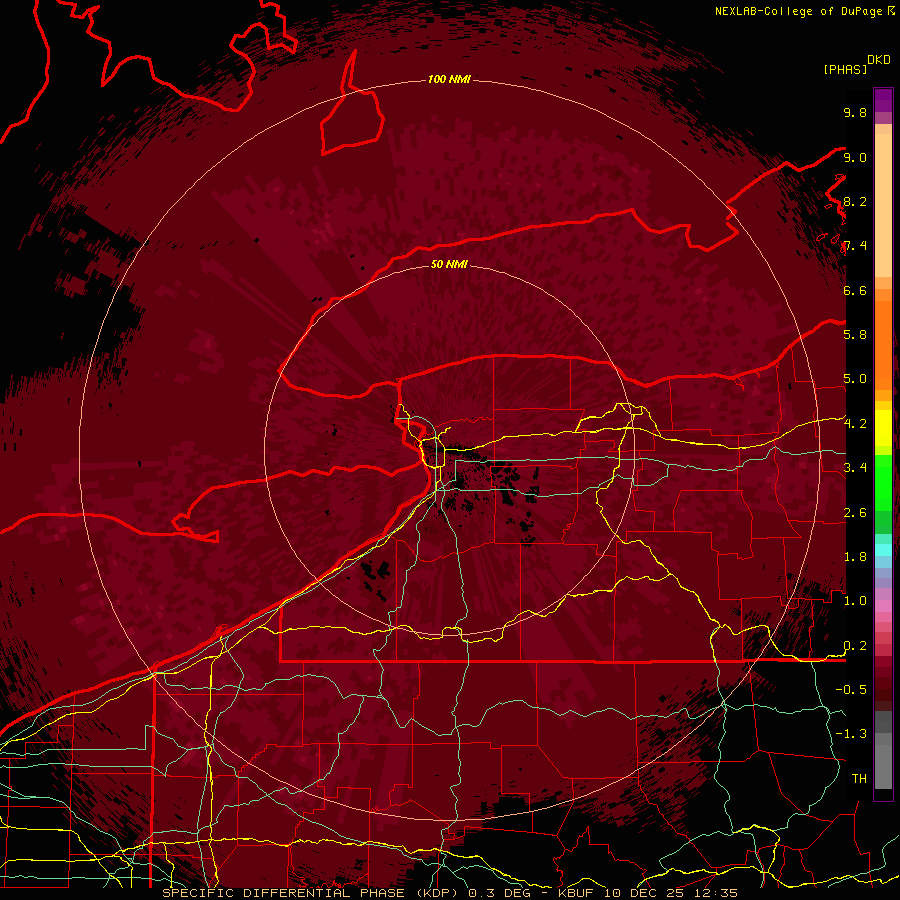Click the 4.2 scale value
Image resolution: width=900 pixels, height=900 pixels.
coord(855,424)
